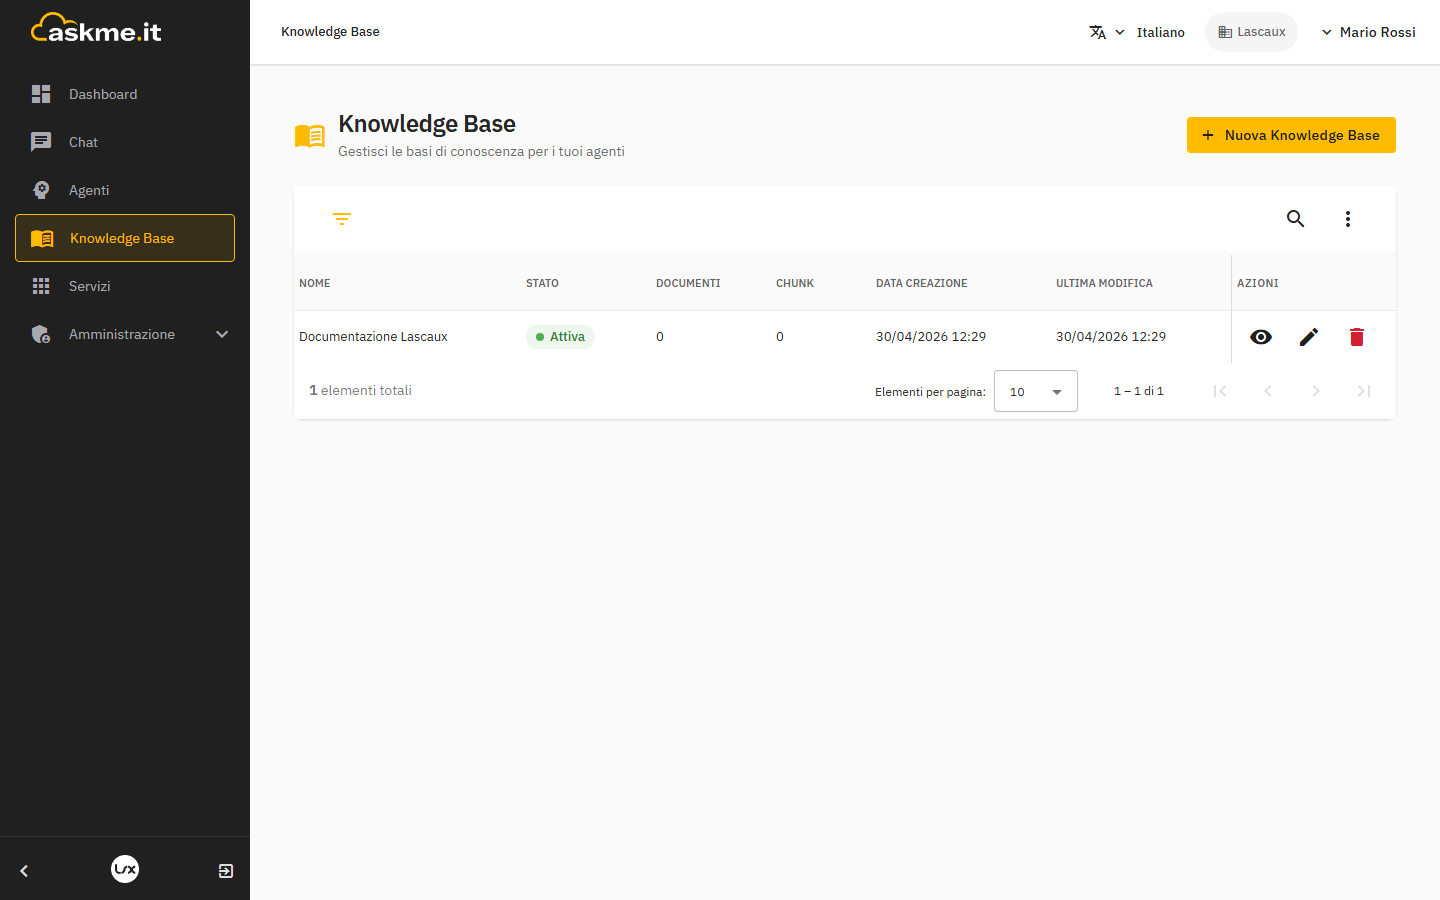The image size is (1440, 900).
Task: Sort by DATA CREAZIONE column header
Action: pyautogui.click(x=922, y=283)
